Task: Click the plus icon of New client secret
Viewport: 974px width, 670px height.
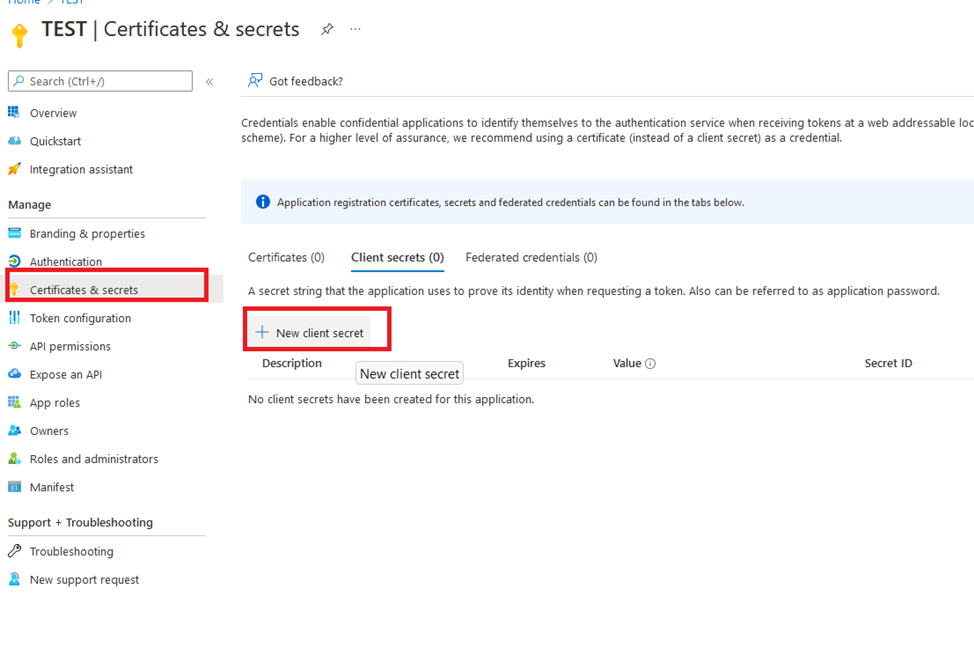Action: pyautogui.click(x=262, y=332)
